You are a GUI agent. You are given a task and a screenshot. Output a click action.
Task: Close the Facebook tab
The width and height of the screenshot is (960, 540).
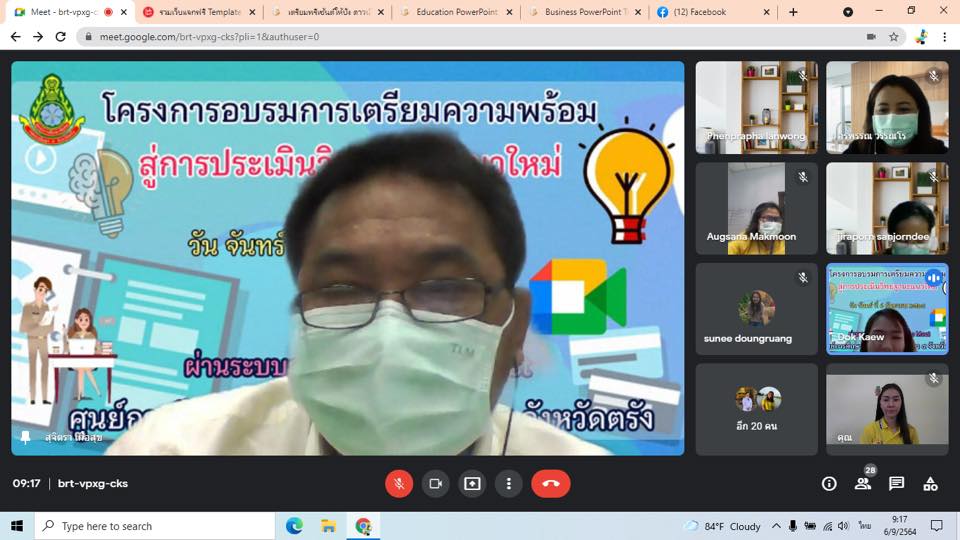[766, 12]
